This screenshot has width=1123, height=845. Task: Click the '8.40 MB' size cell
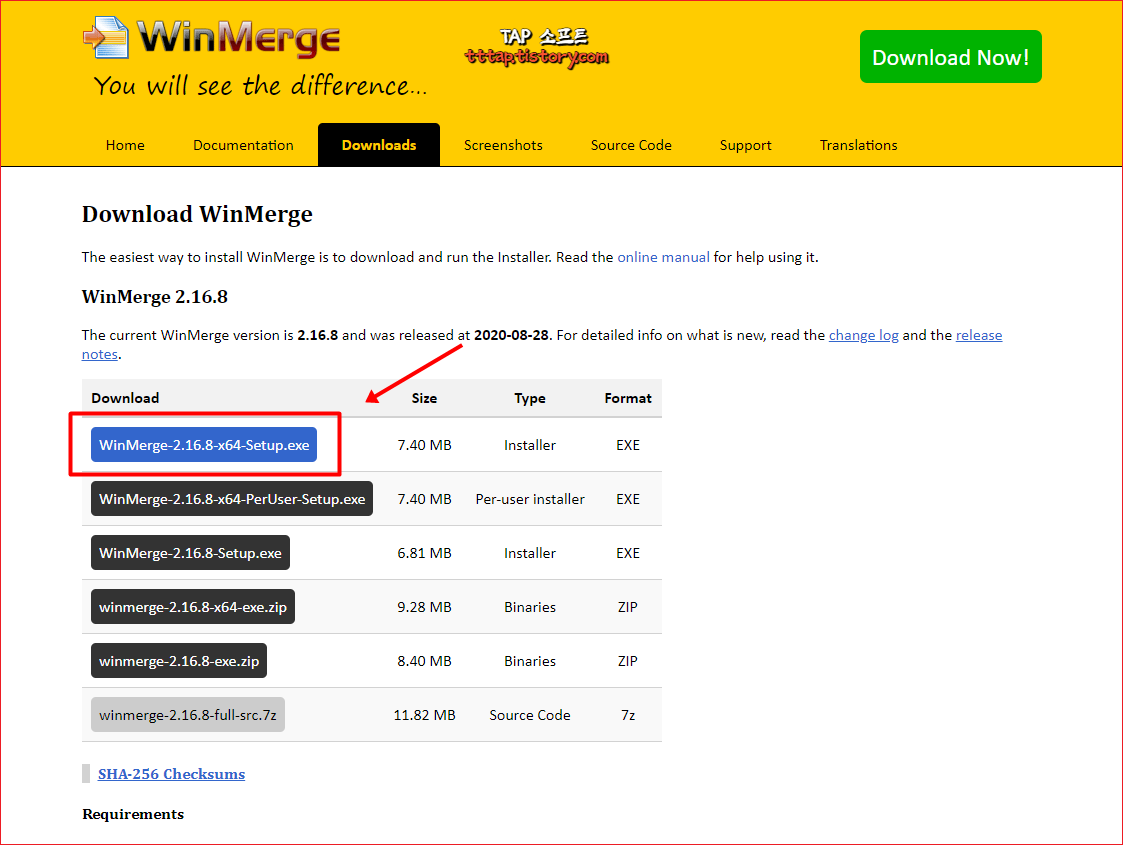[x=425, y=661]
